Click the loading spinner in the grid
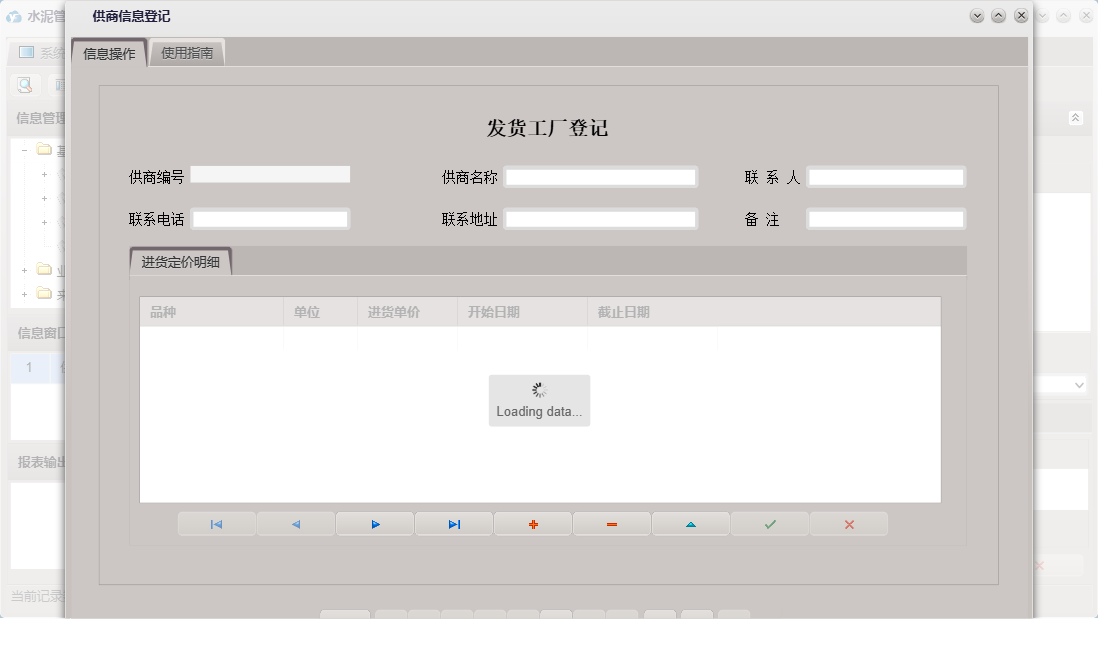 (539, 390)
